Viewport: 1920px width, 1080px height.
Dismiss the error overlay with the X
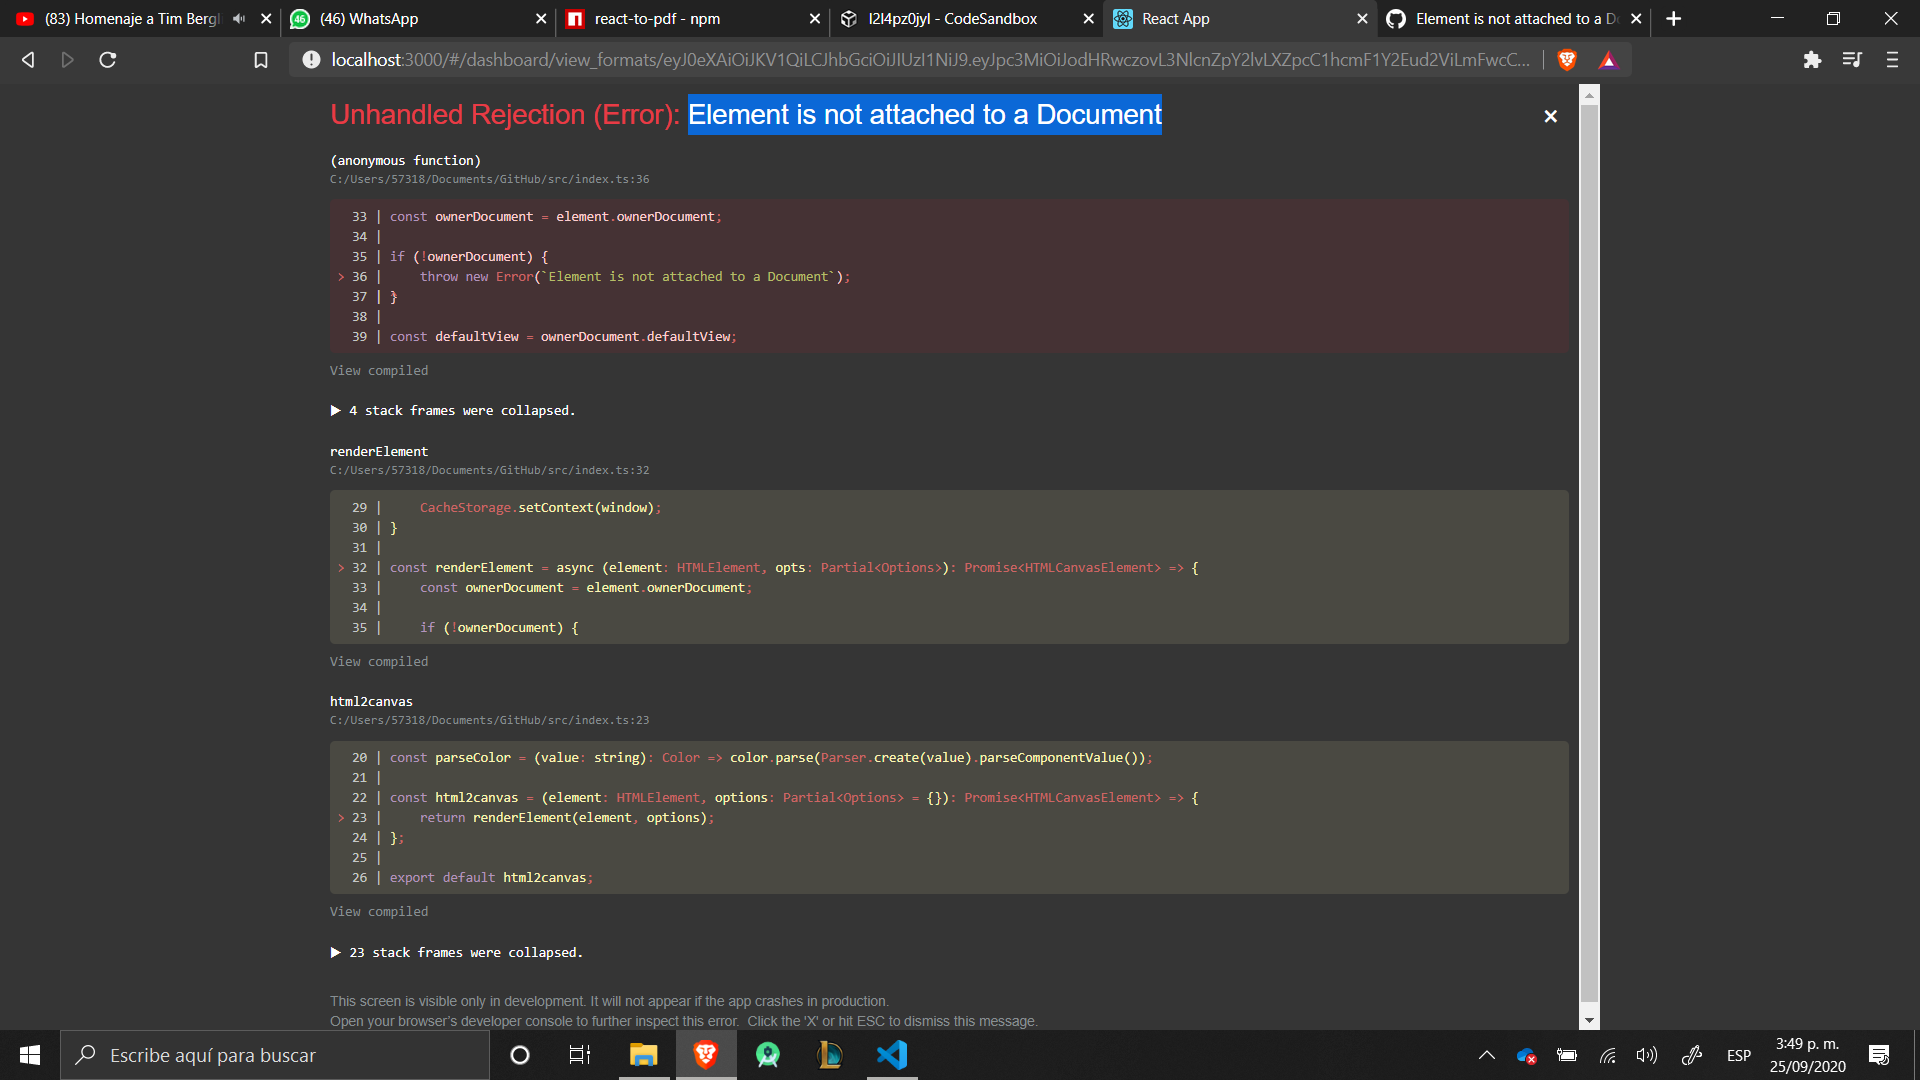[1550, 116]
